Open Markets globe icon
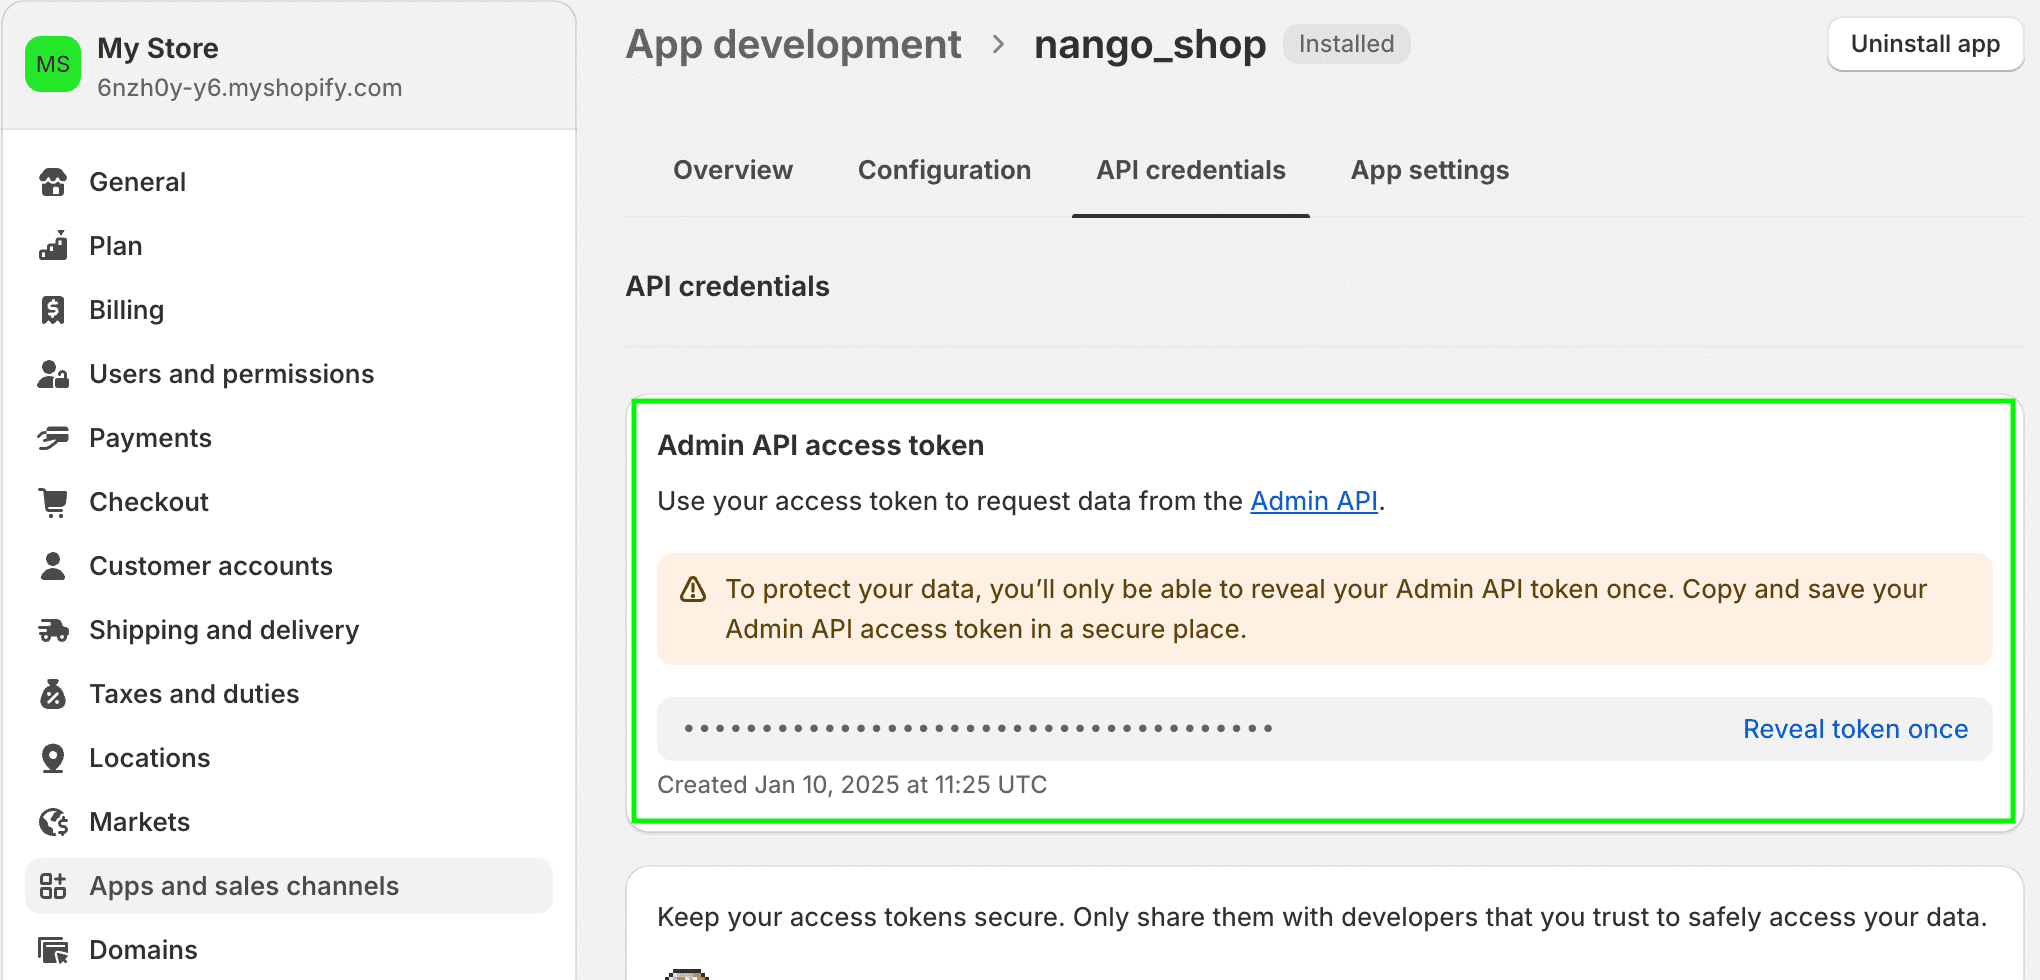Screen dimensions: 2040x980 point(53,822)
